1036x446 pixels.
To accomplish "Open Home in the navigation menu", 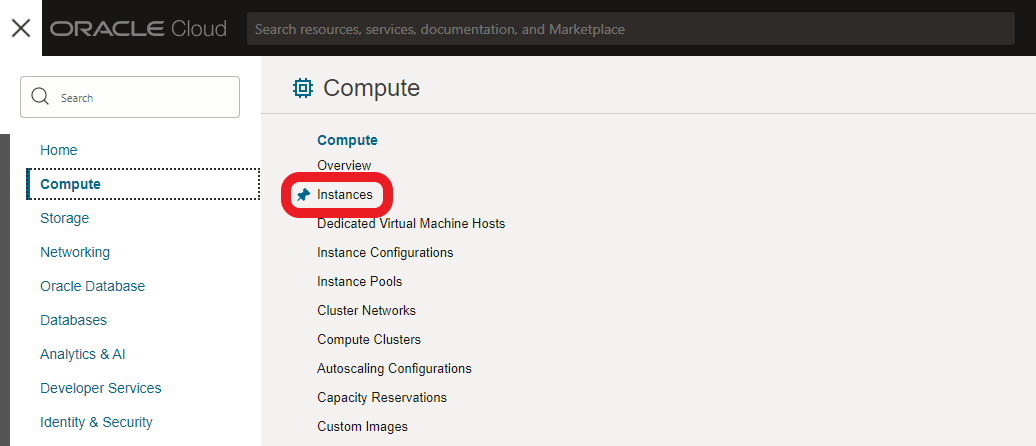I will (59, 150).
